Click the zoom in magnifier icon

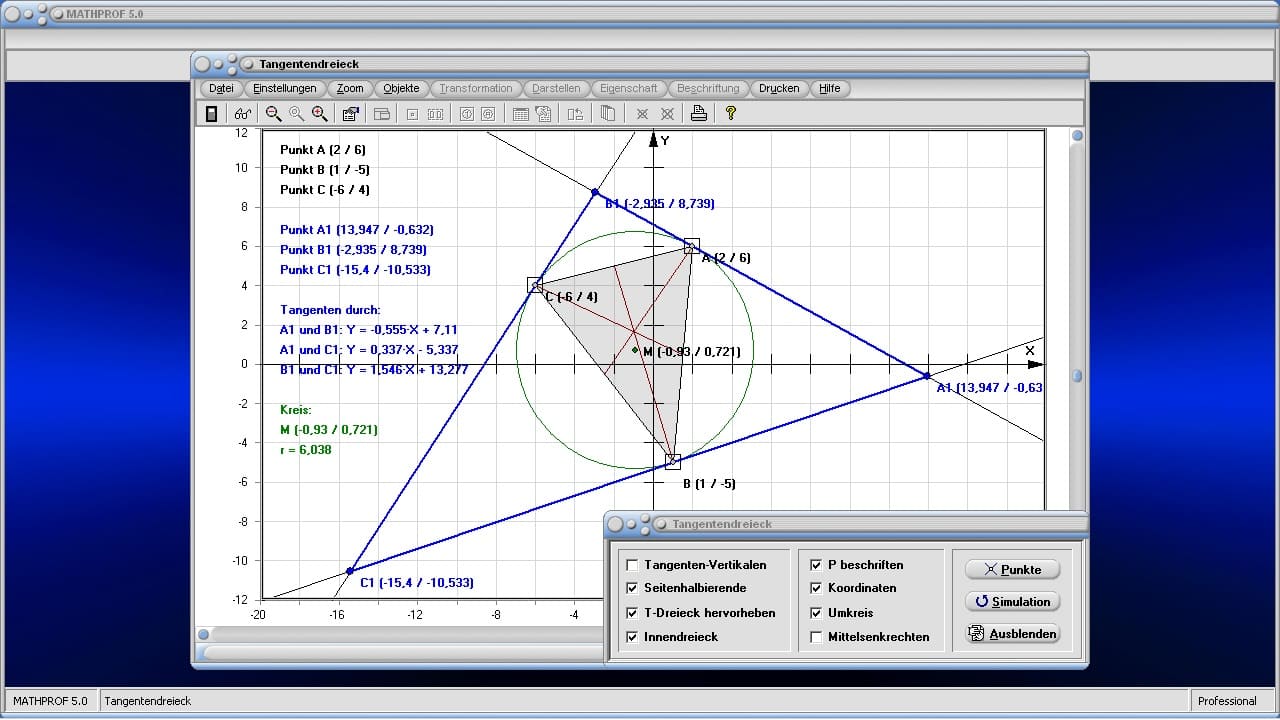[x=319, y=114]
